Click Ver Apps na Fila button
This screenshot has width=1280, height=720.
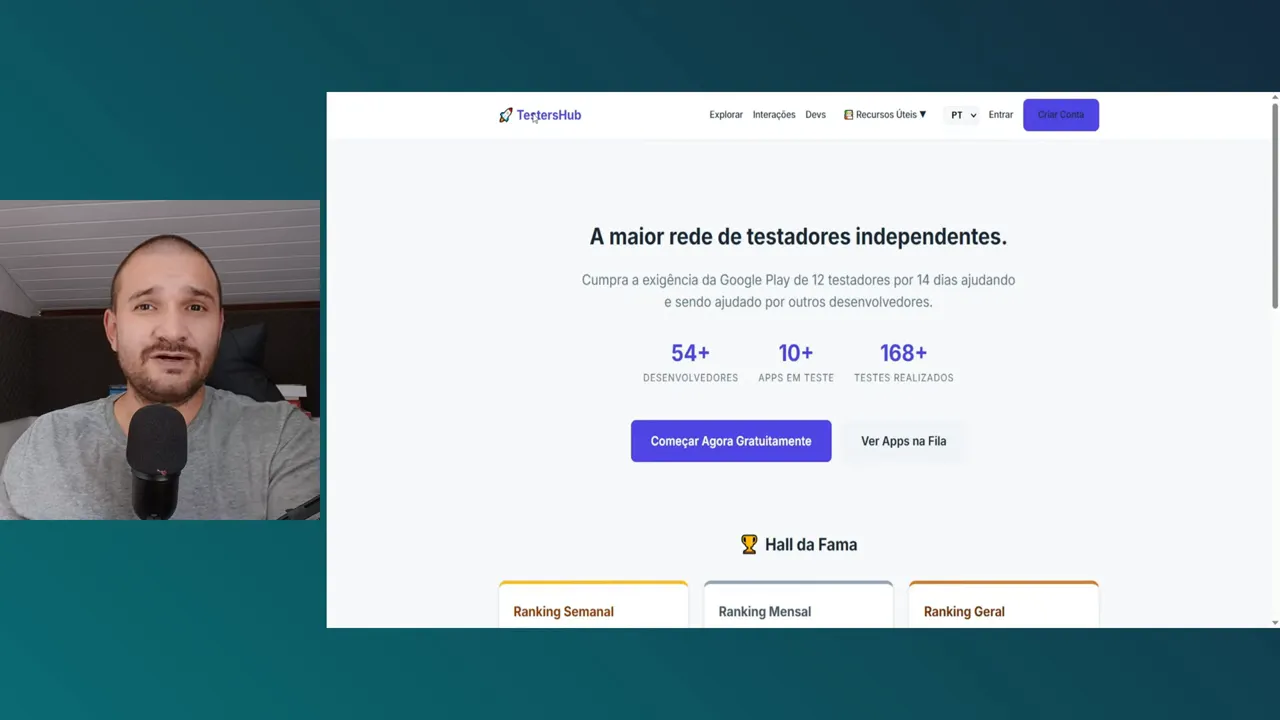[904, 441]
